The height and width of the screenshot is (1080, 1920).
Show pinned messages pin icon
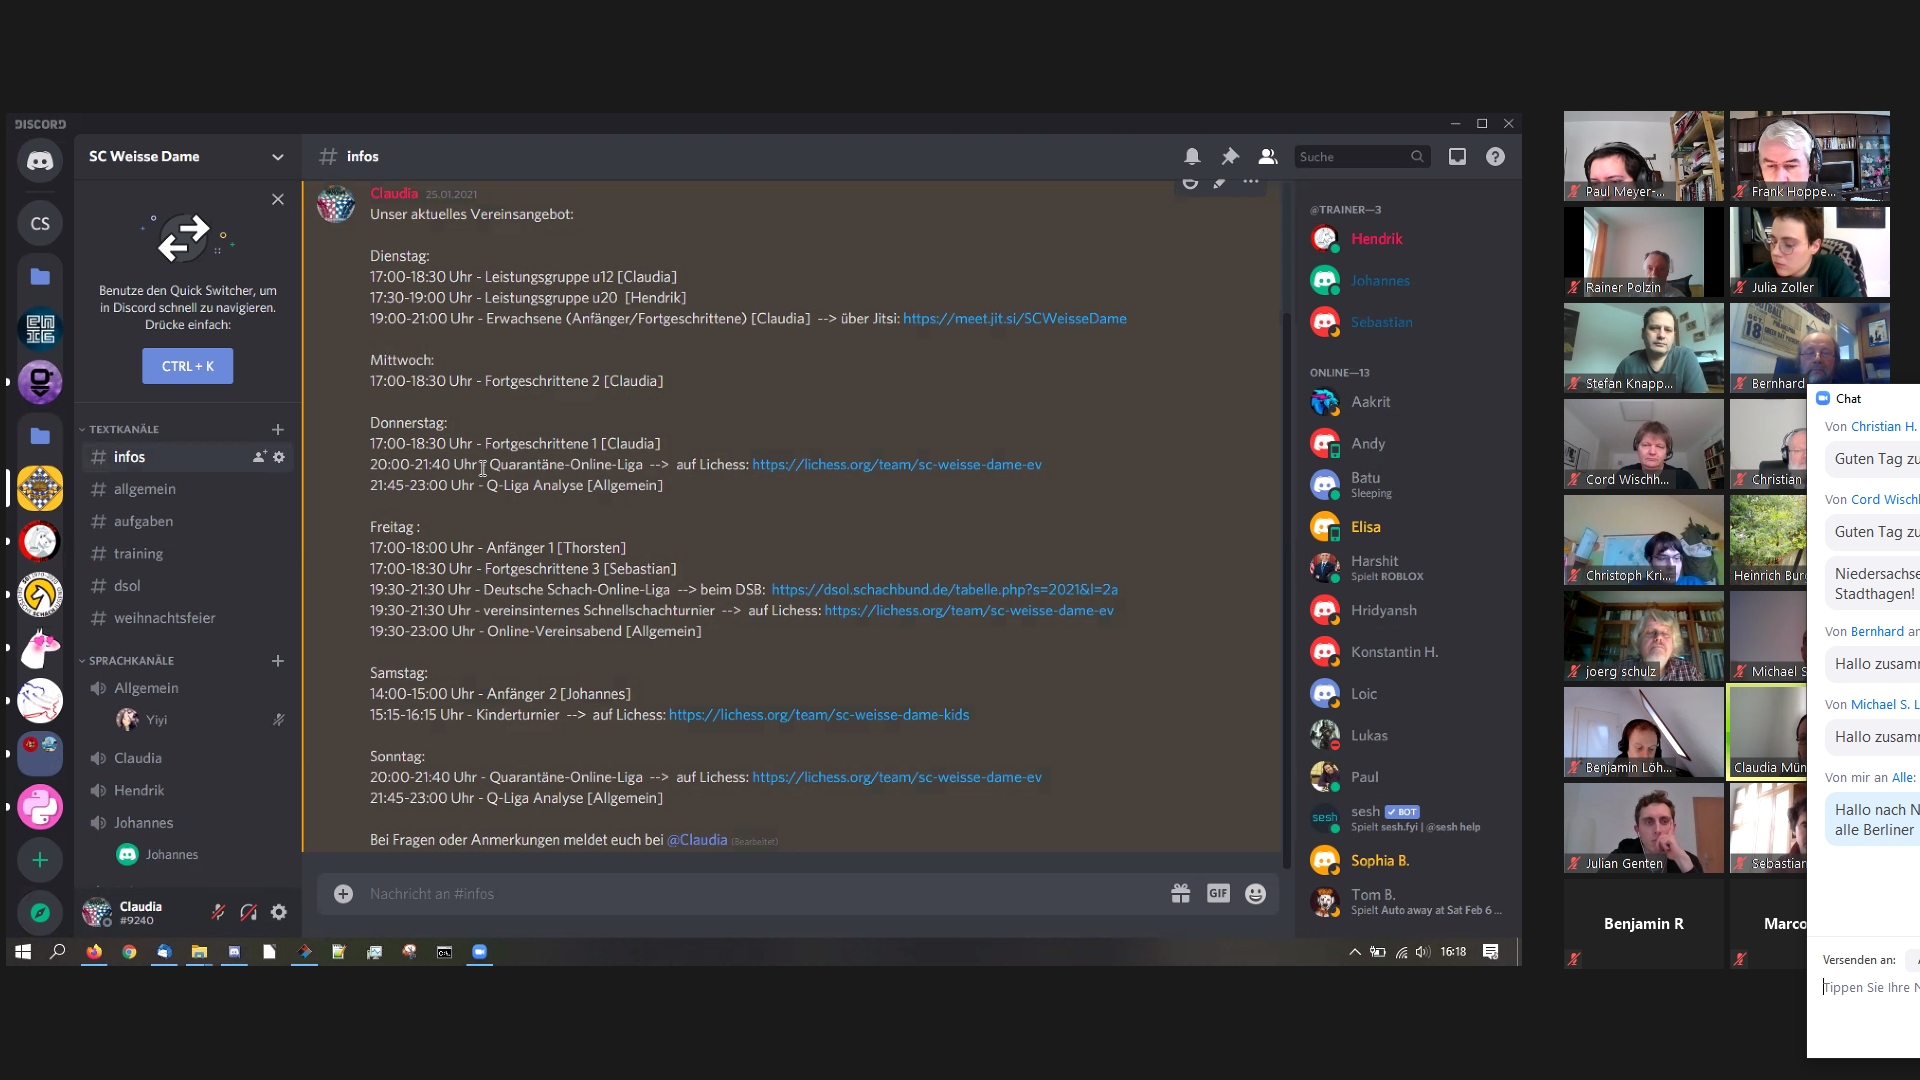click(x=1230, y=157)
